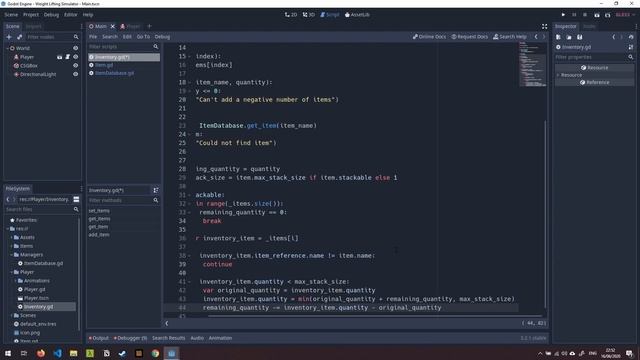Save the current resource in Inspector
The height and width of the screenshot is (360, 640).
(580, 37)
